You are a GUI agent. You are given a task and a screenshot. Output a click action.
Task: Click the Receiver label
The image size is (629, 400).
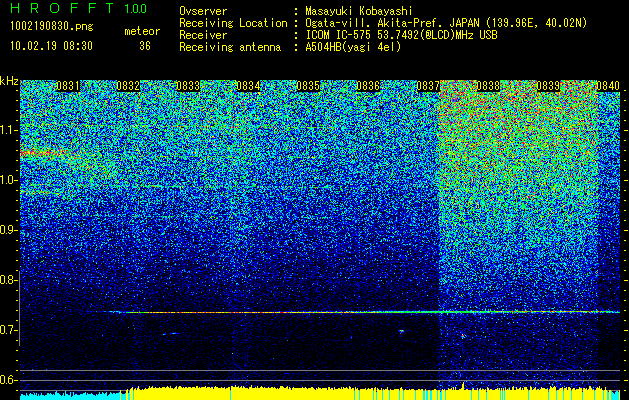pyautogui.click(x=203, y=35)
